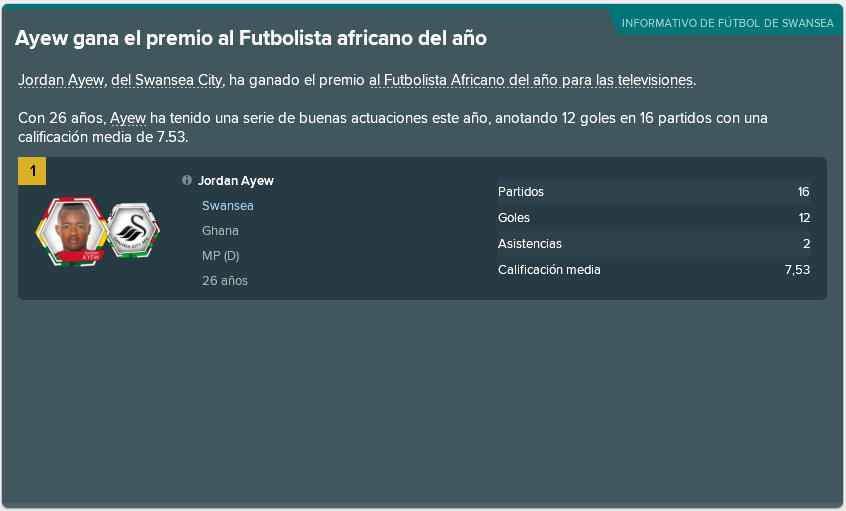Select the Calificación media stat row

[x=654, y=269]
